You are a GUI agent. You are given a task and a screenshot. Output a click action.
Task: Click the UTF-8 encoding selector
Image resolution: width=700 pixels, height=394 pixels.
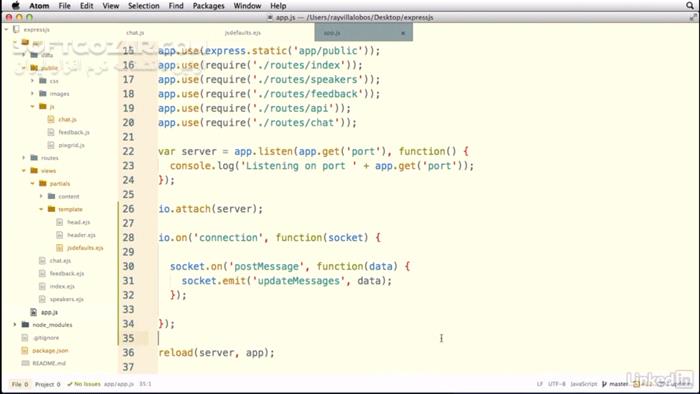pos(557,384)
